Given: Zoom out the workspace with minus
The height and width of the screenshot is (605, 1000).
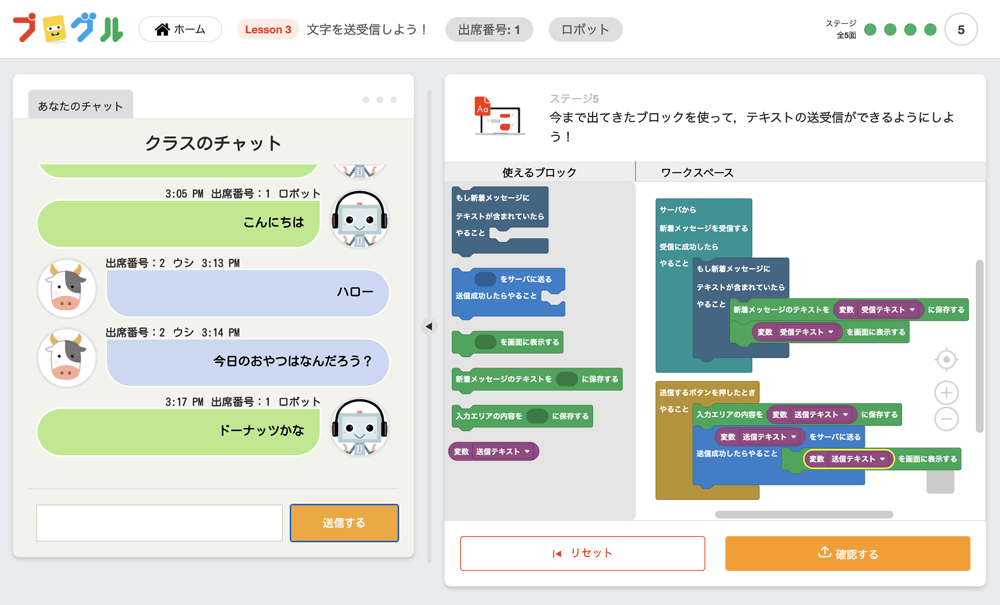Looking at the screenshot, I should coord(946,419).
